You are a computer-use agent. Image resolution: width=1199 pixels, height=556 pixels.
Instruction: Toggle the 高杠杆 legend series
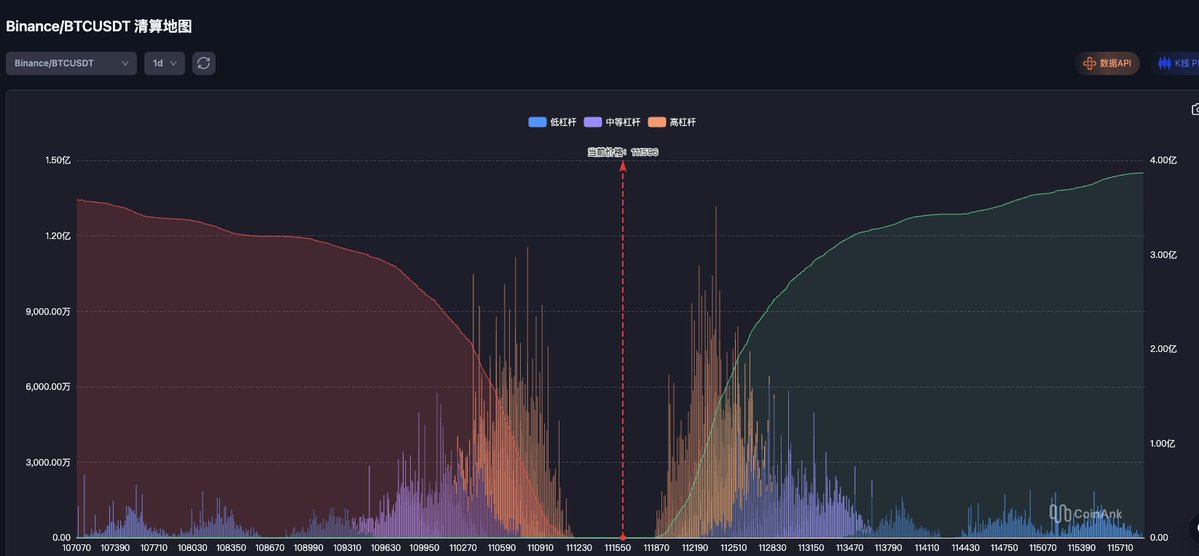click(671, 122)
